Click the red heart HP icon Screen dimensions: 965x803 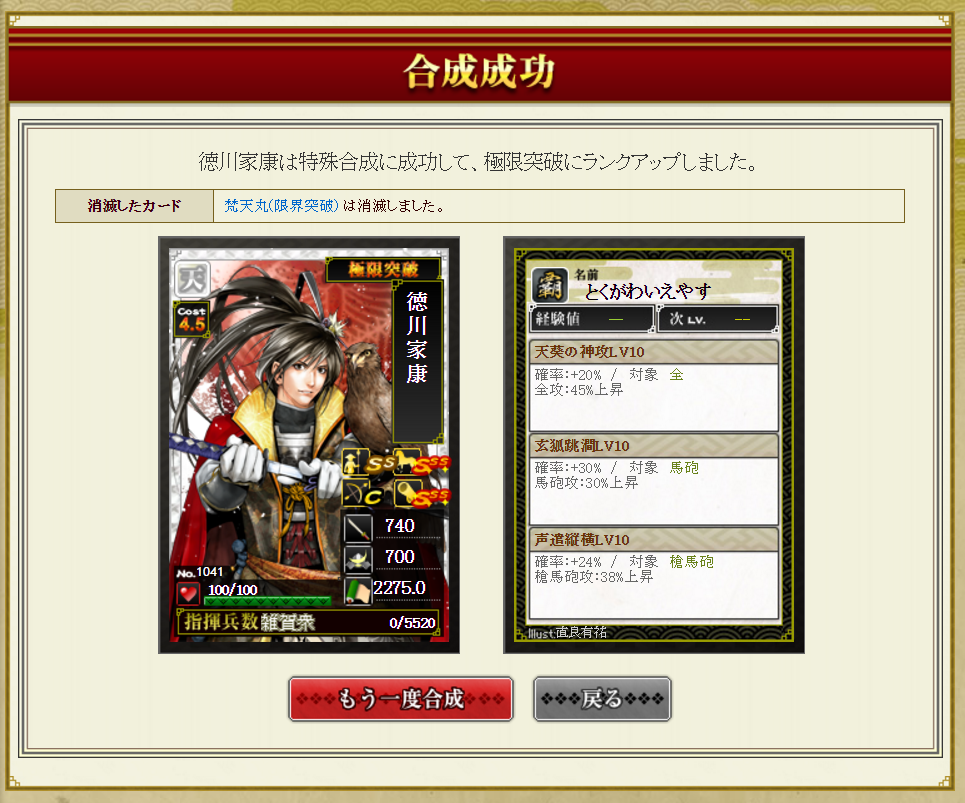(x=188, y=594)
